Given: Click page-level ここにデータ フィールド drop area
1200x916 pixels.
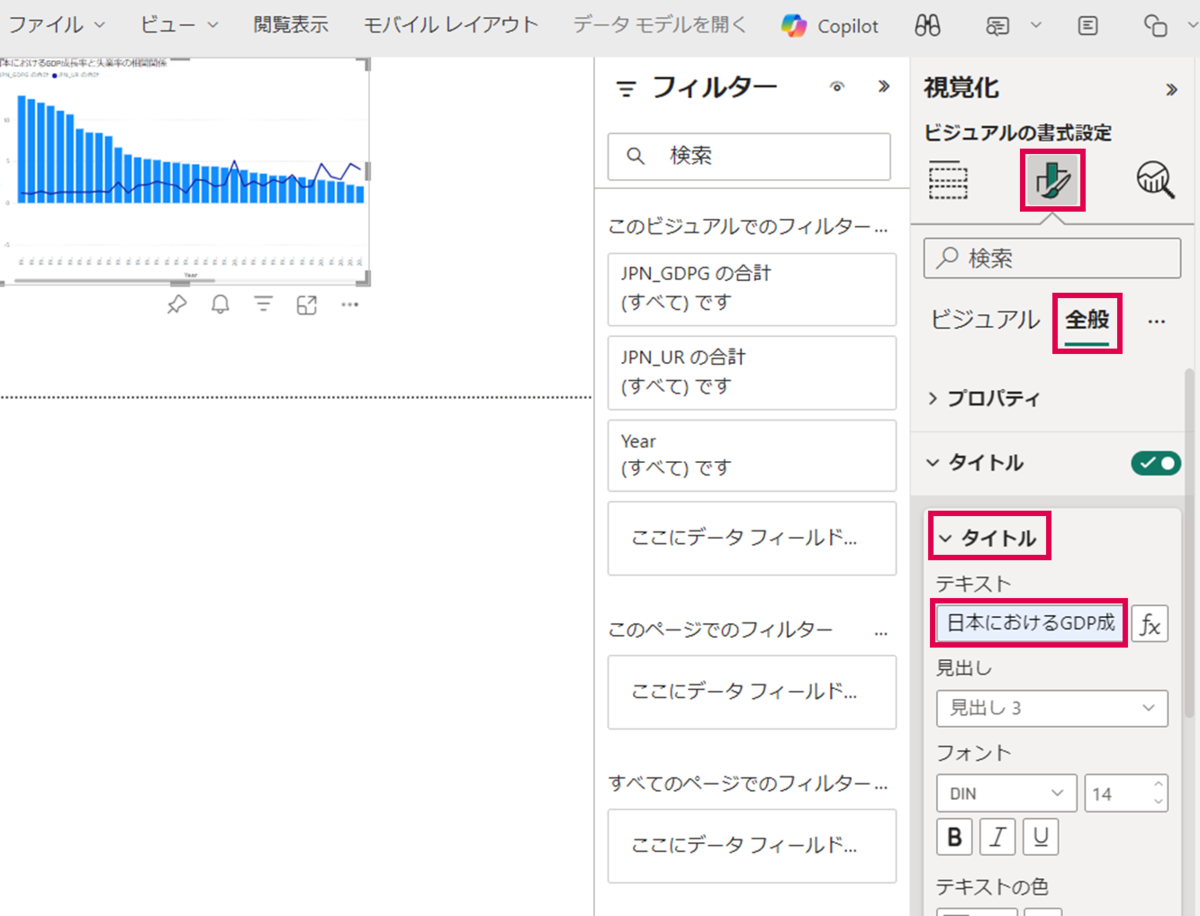Looking at the screenshot, I should coord(752,692).
